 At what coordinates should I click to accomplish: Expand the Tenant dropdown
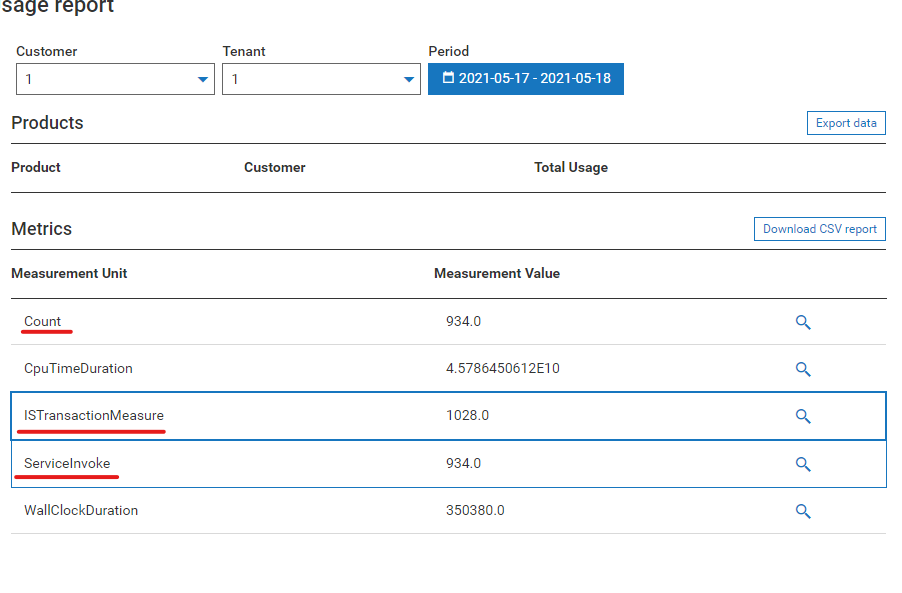pyautogui.click(x=321, y=79)
